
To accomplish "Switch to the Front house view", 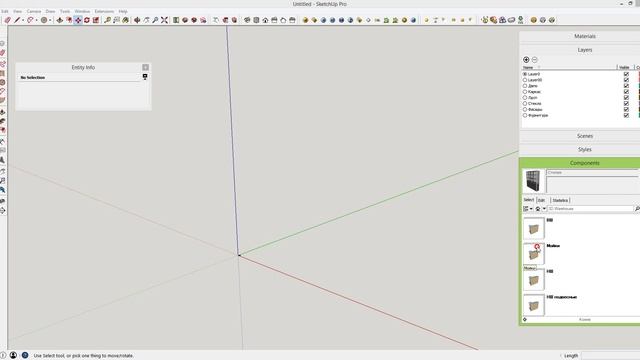I will [265, 20].
